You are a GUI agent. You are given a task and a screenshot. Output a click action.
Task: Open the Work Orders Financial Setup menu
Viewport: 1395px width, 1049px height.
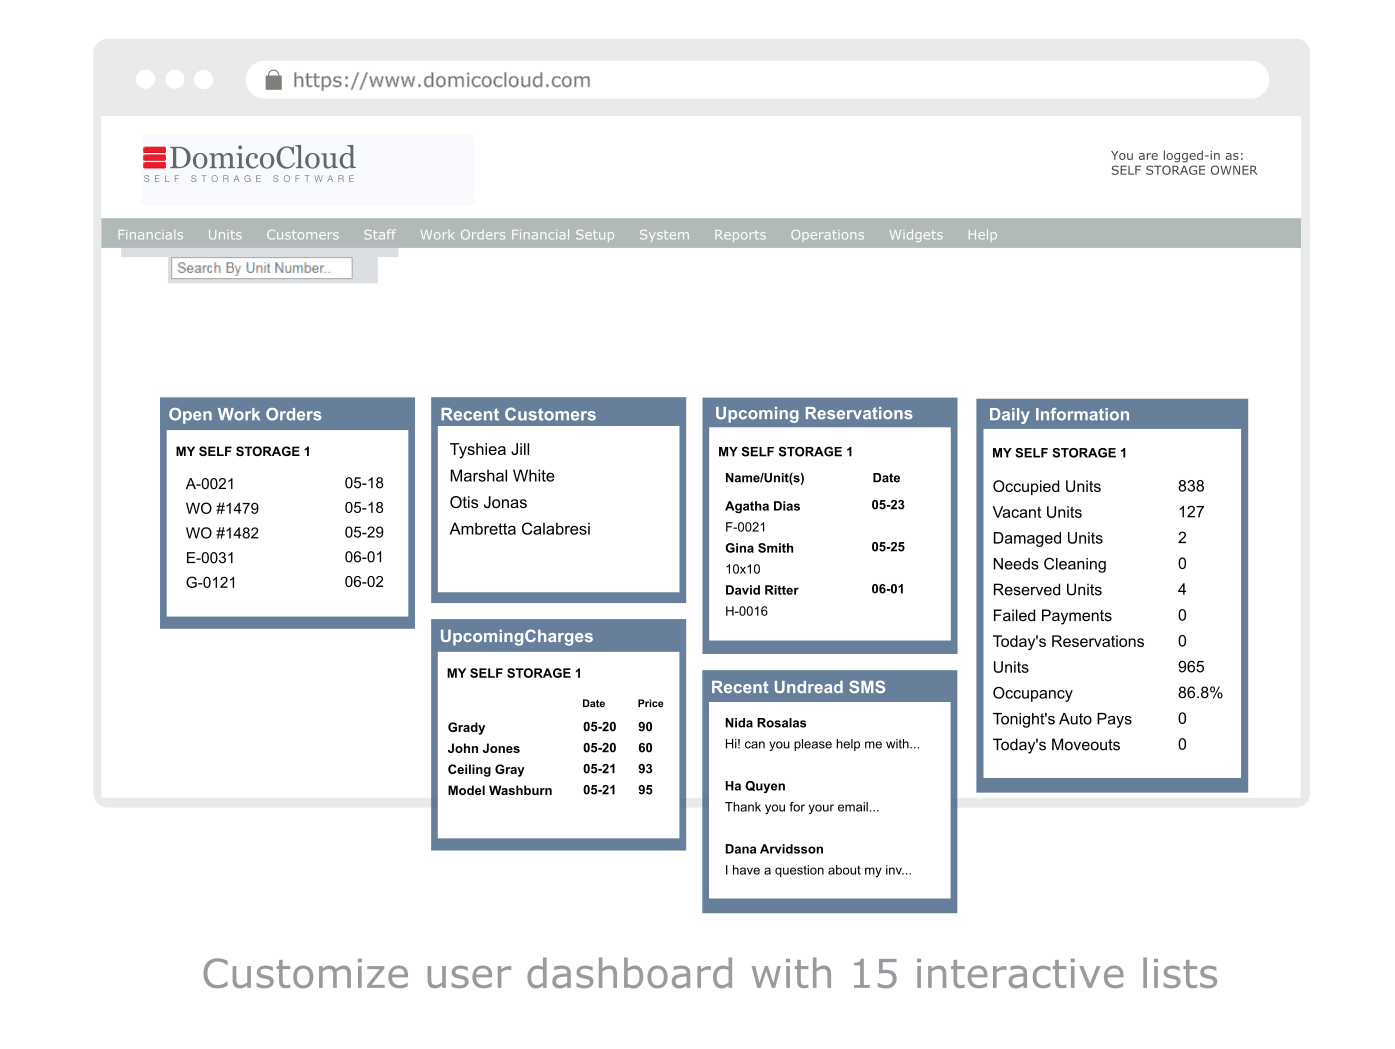click(517, 234)
